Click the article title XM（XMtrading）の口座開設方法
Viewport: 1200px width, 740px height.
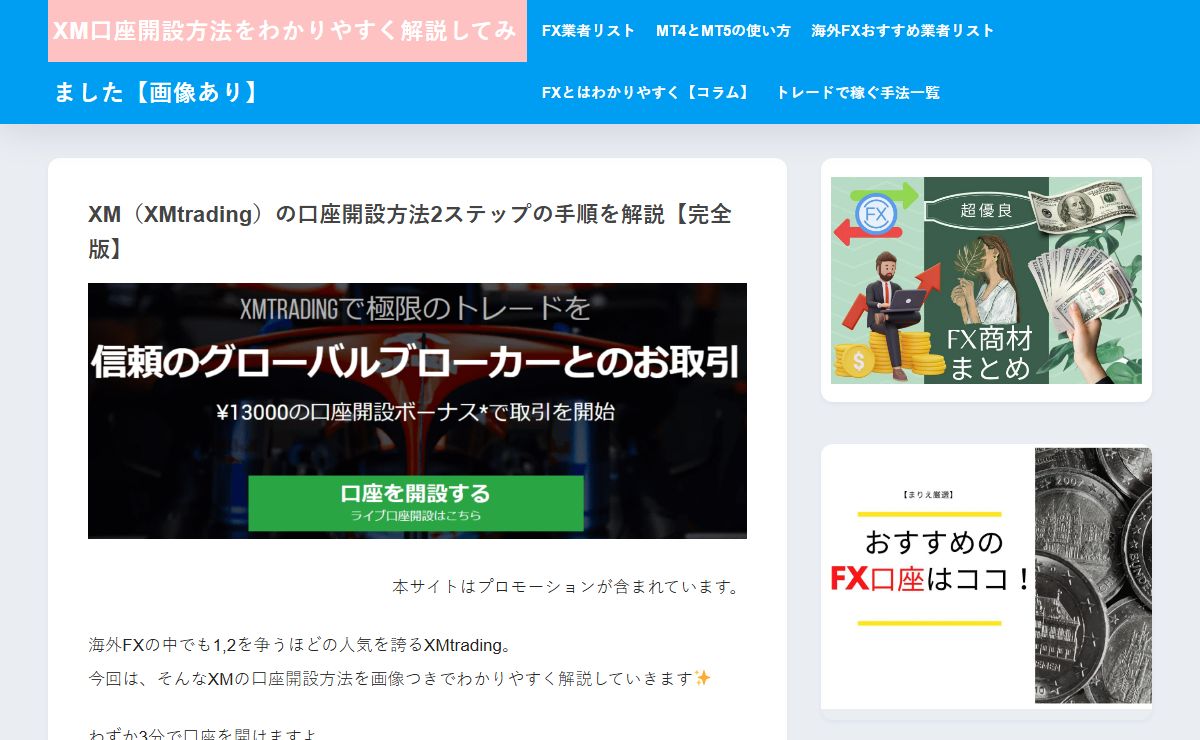tap(410, 231)
